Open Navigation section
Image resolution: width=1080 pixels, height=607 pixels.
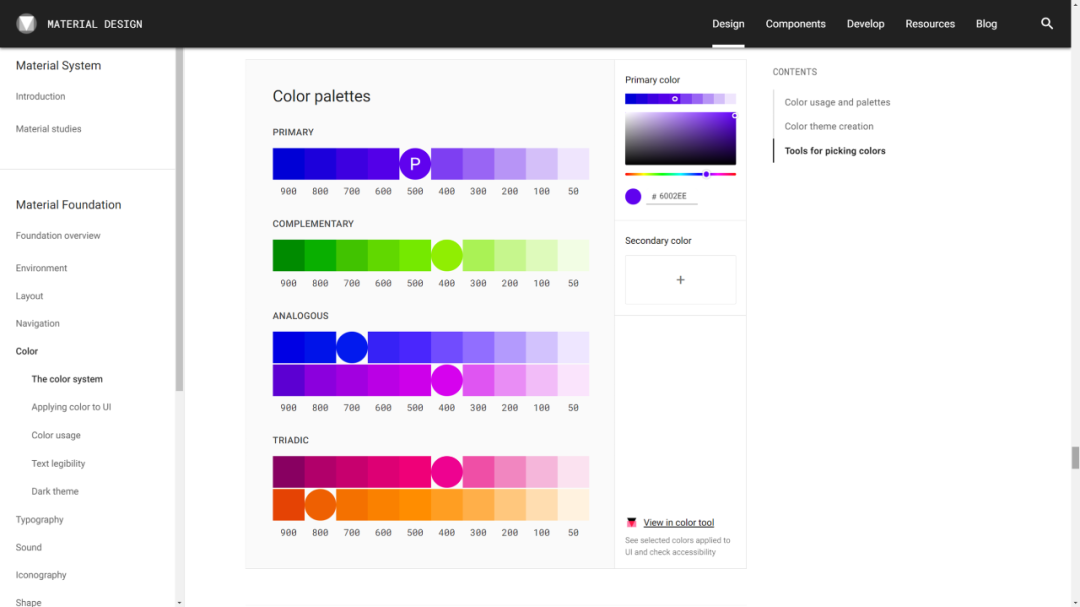37,323
